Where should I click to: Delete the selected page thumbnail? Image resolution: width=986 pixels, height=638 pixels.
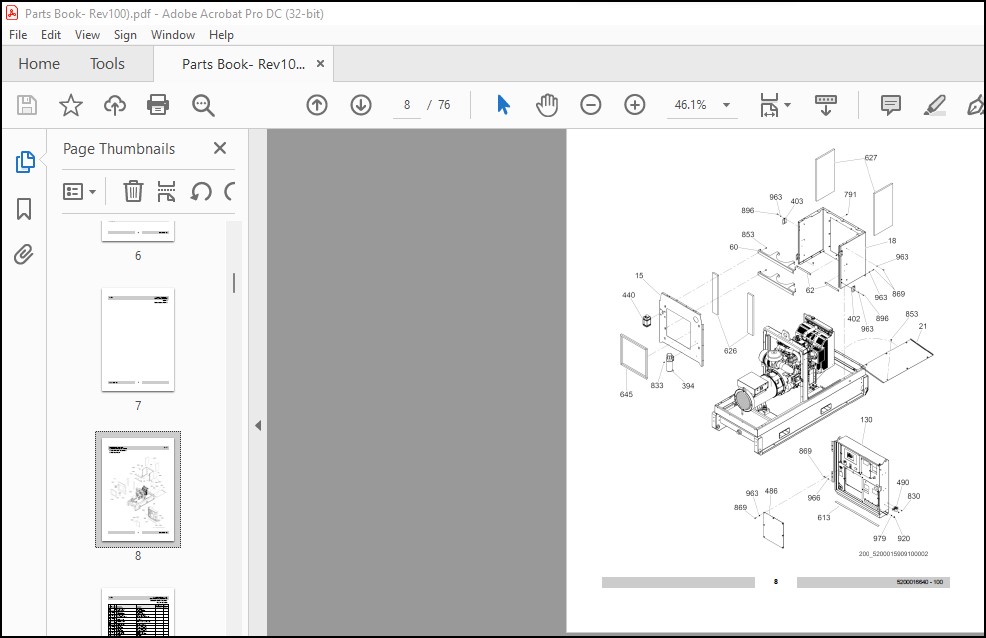pos(133,191)
